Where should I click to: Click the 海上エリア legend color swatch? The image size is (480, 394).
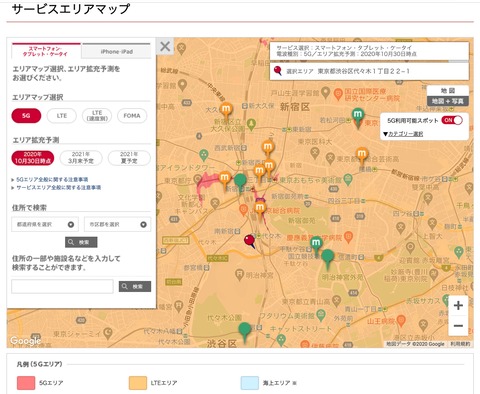coord(250,383)
